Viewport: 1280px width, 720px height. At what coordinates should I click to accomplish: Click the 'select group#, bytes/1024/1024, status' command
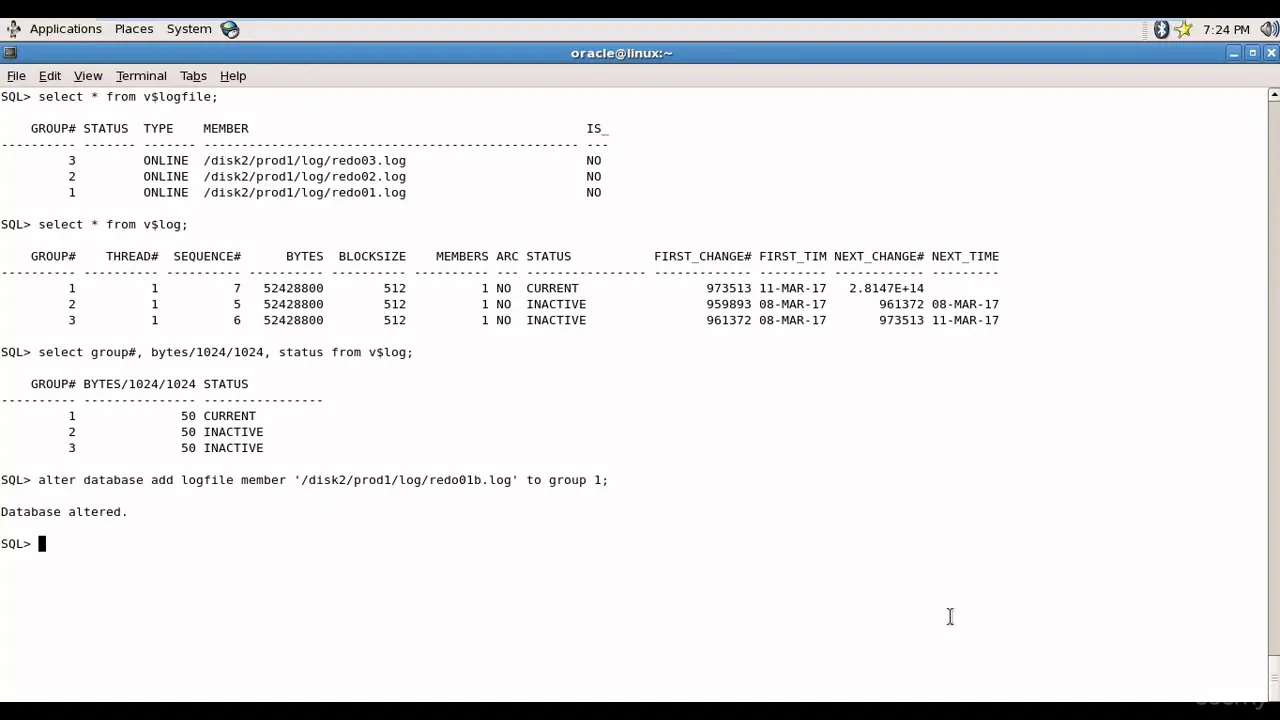[225, 352]
